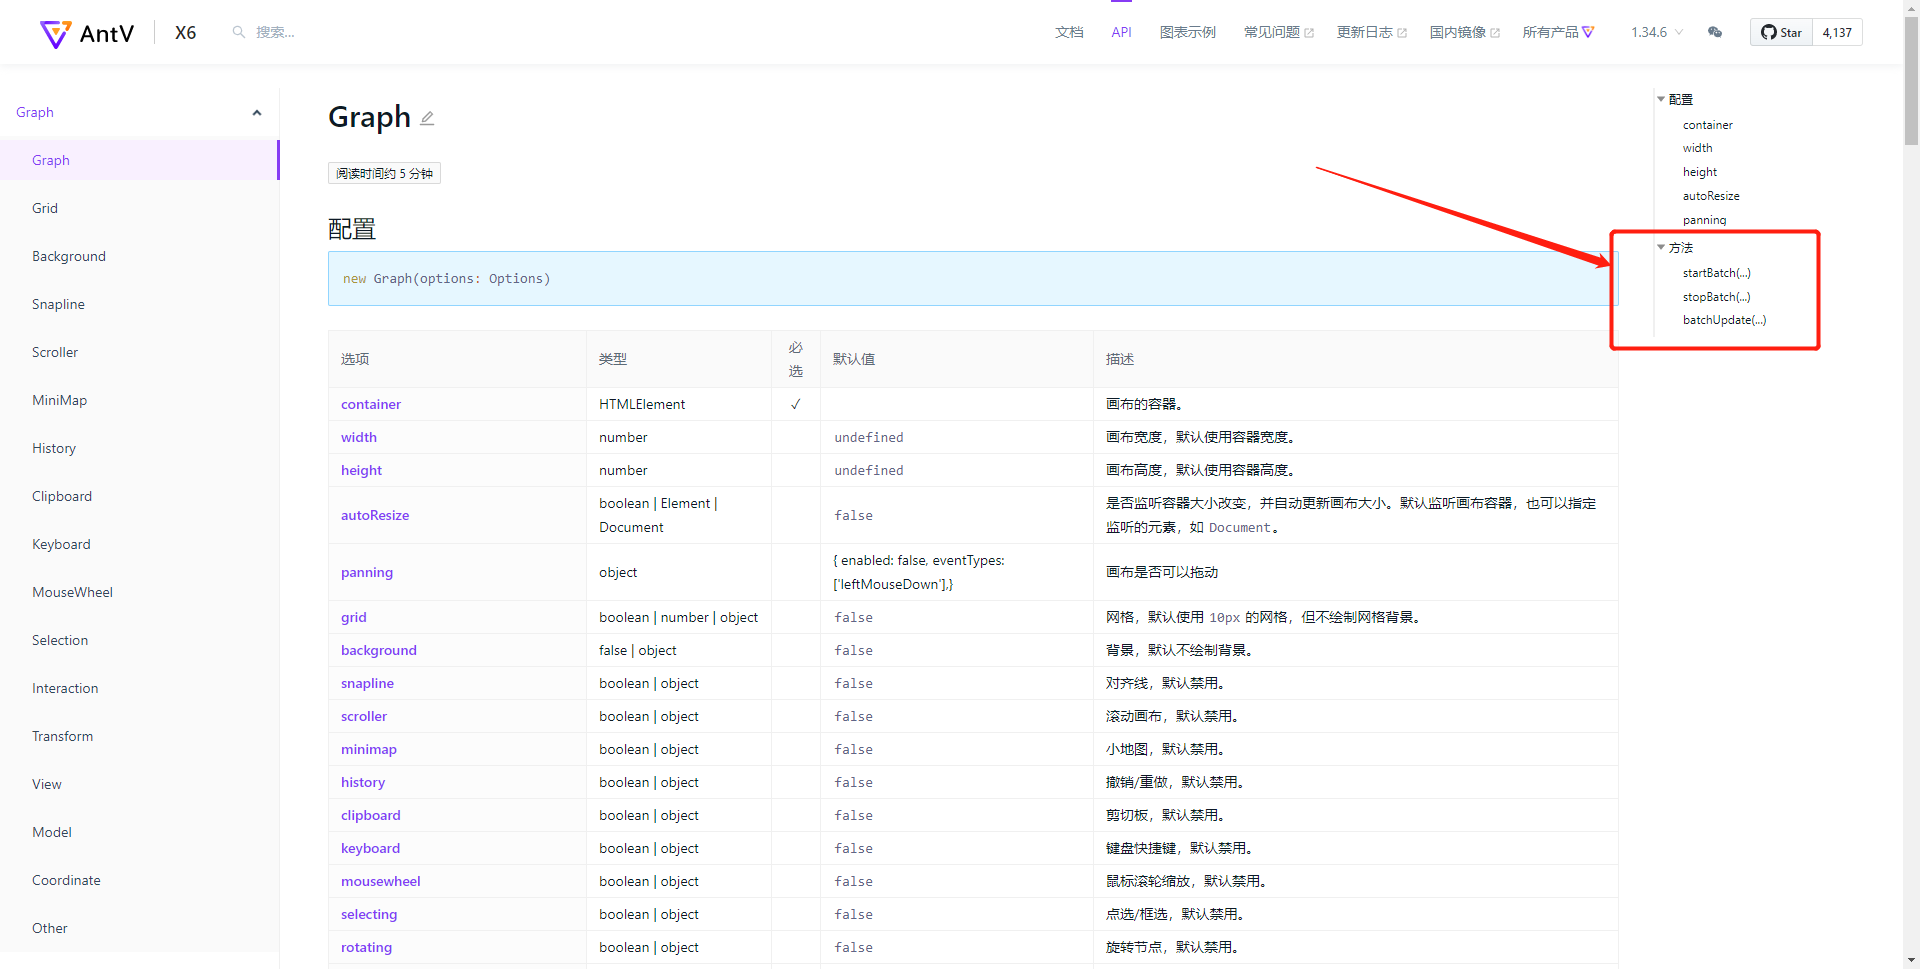1920x969 pixels.
Task: Open the 常见问题 external link
Action: [x=1278, y=32]
